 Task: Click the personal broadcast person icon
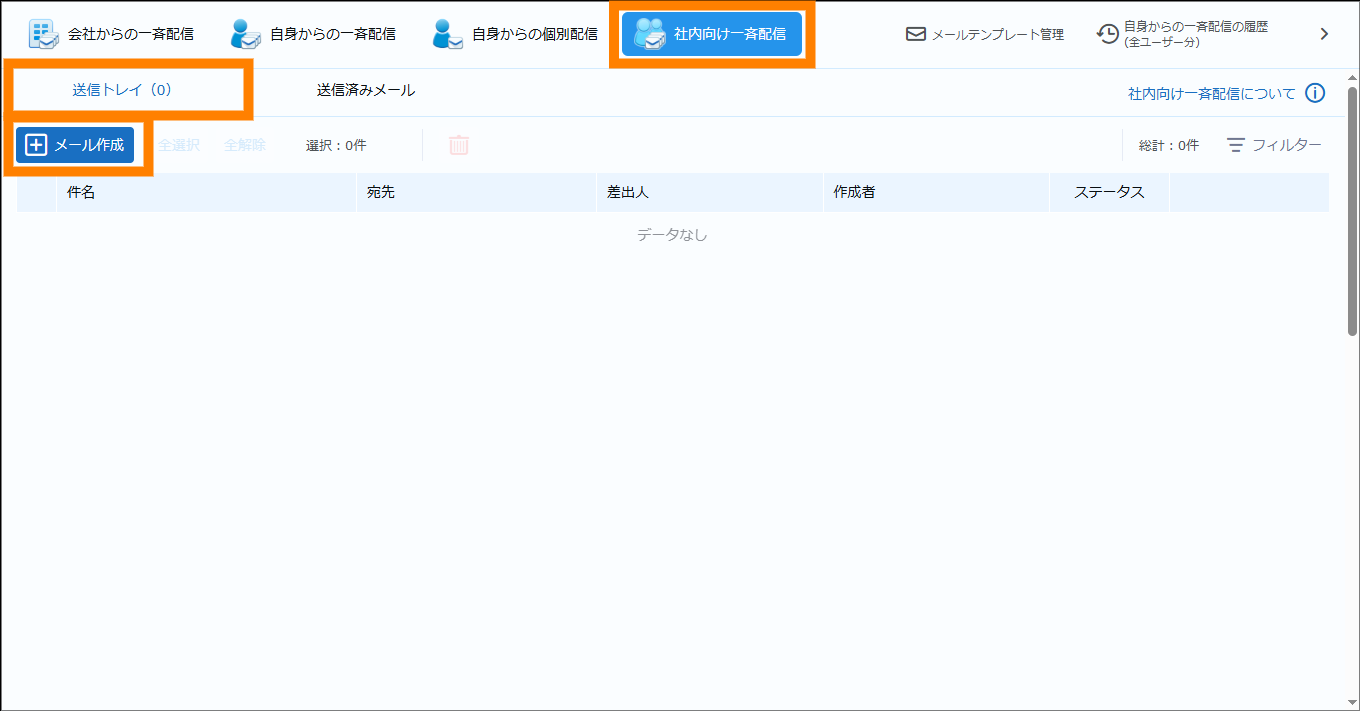point(245,34)
